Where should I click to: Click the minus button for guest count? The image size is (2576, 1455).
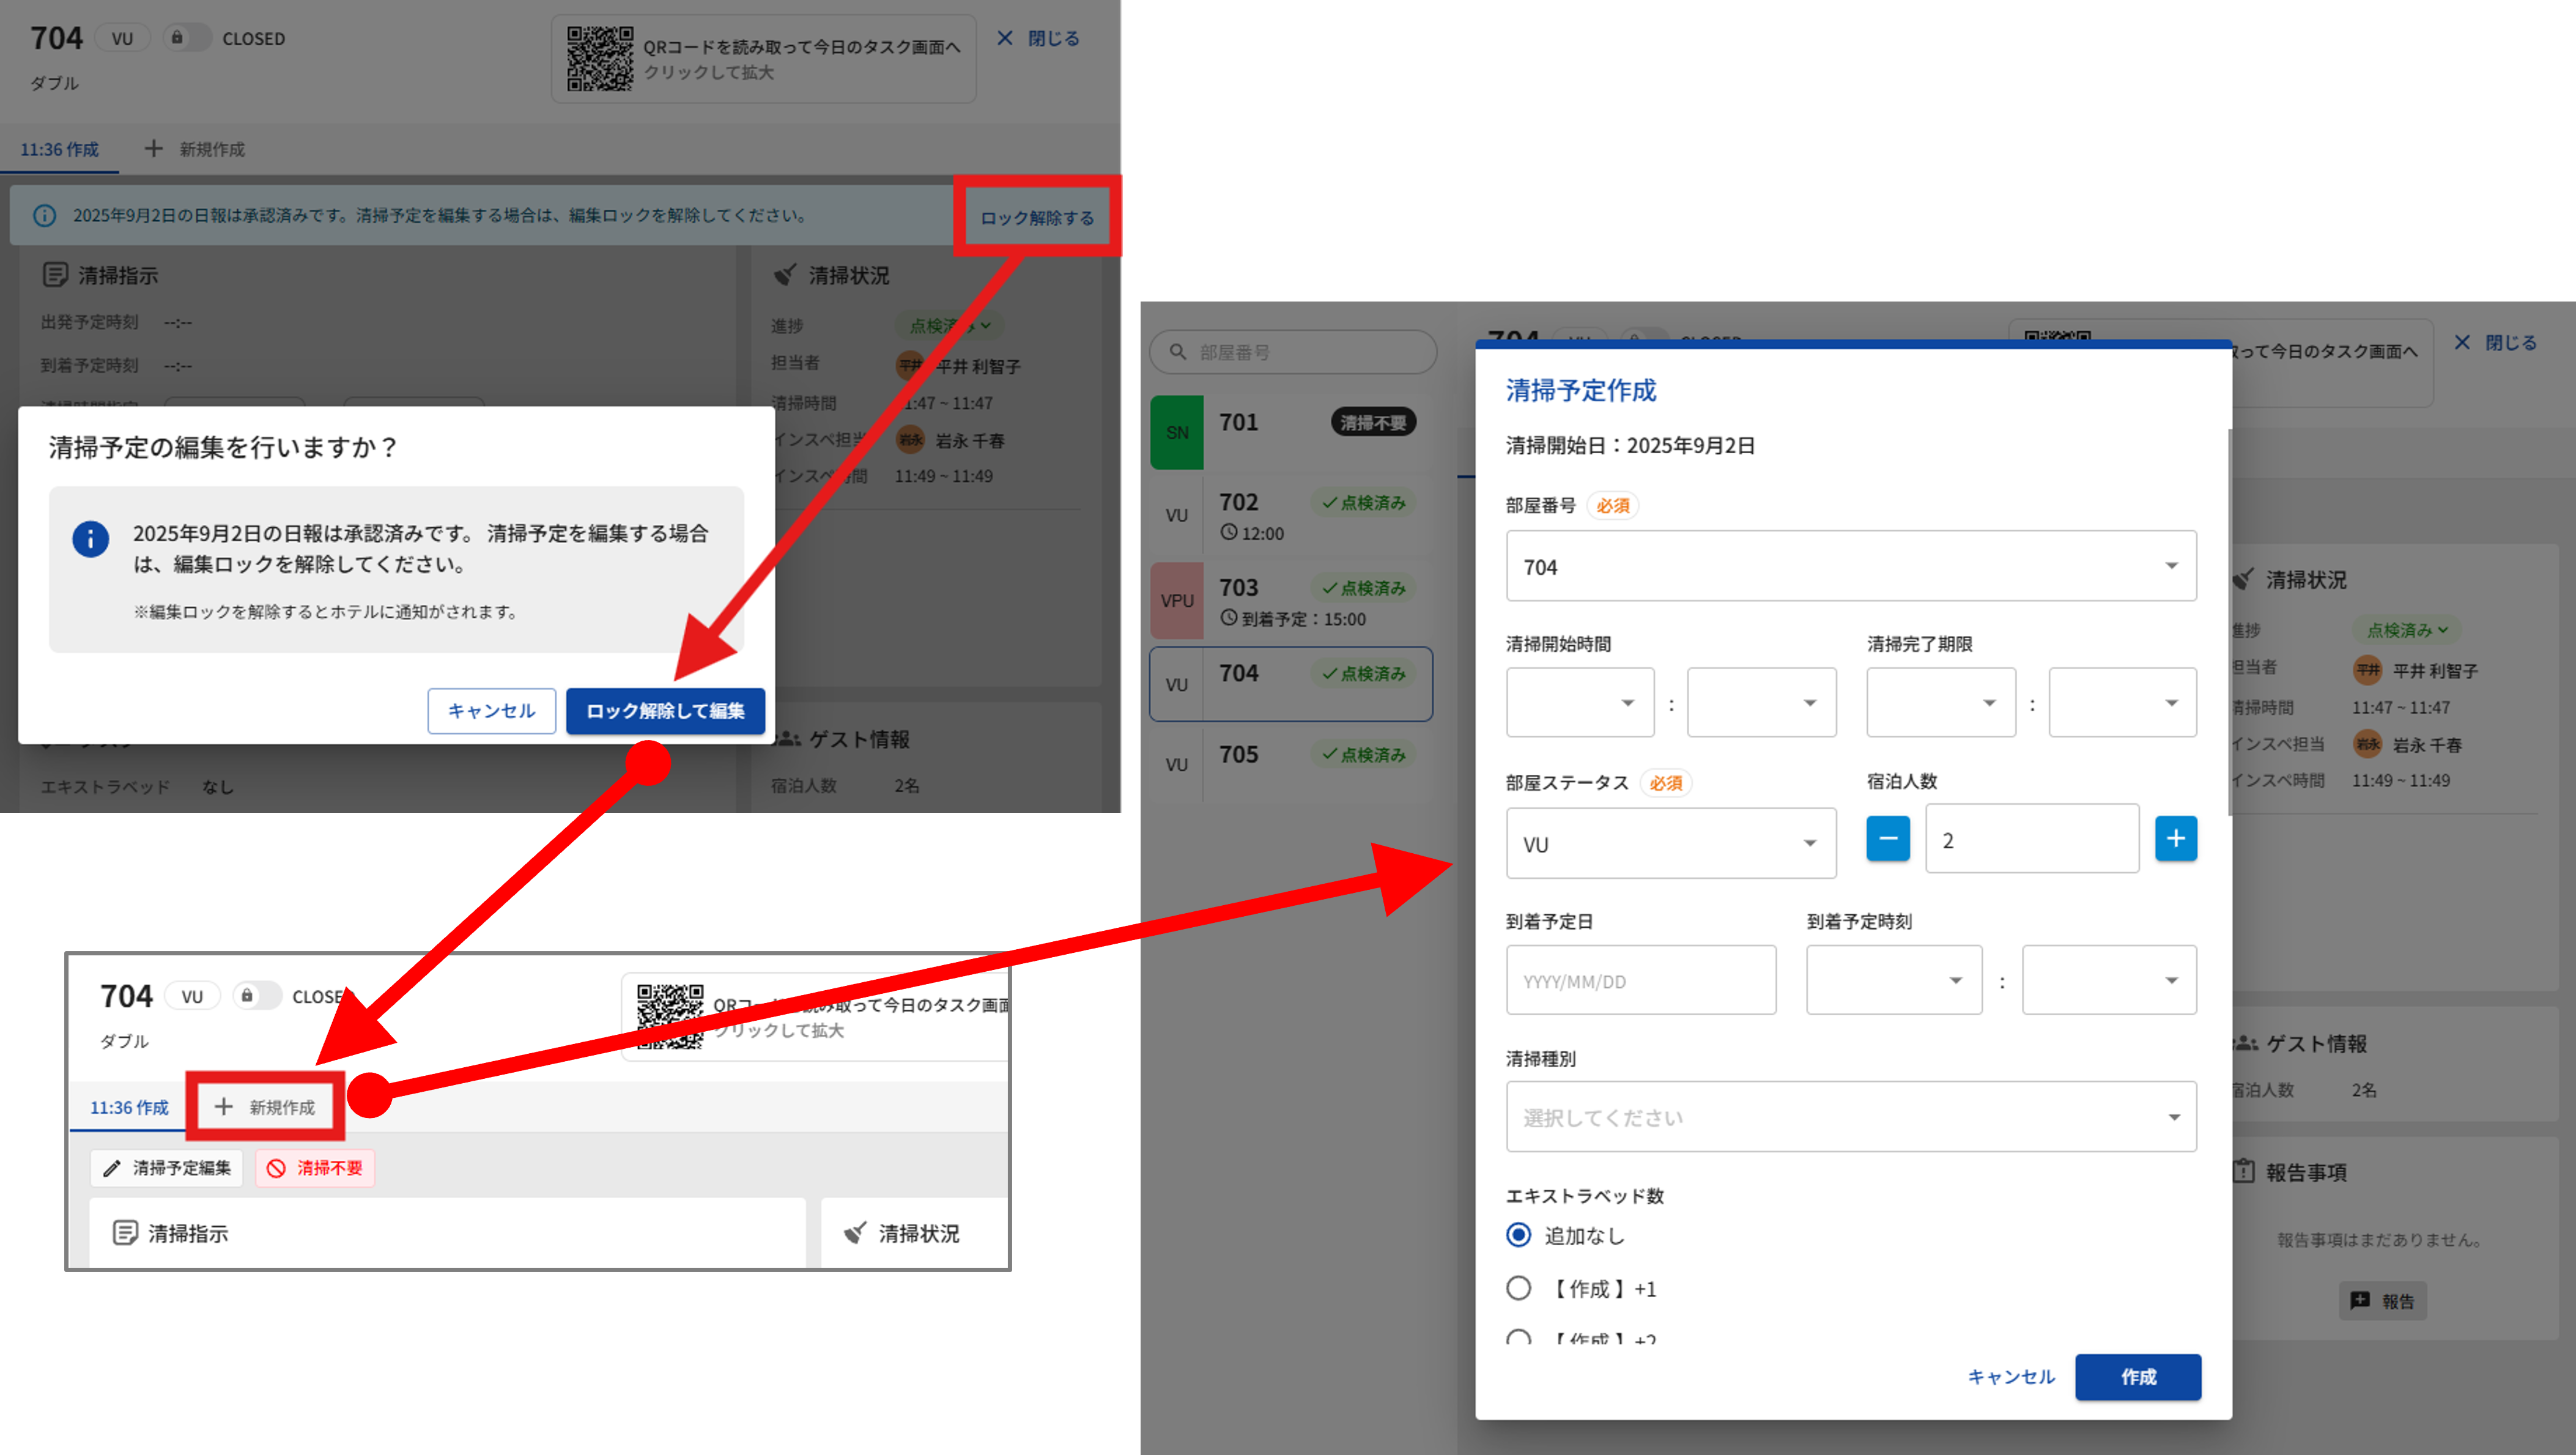click(1887, 839)
